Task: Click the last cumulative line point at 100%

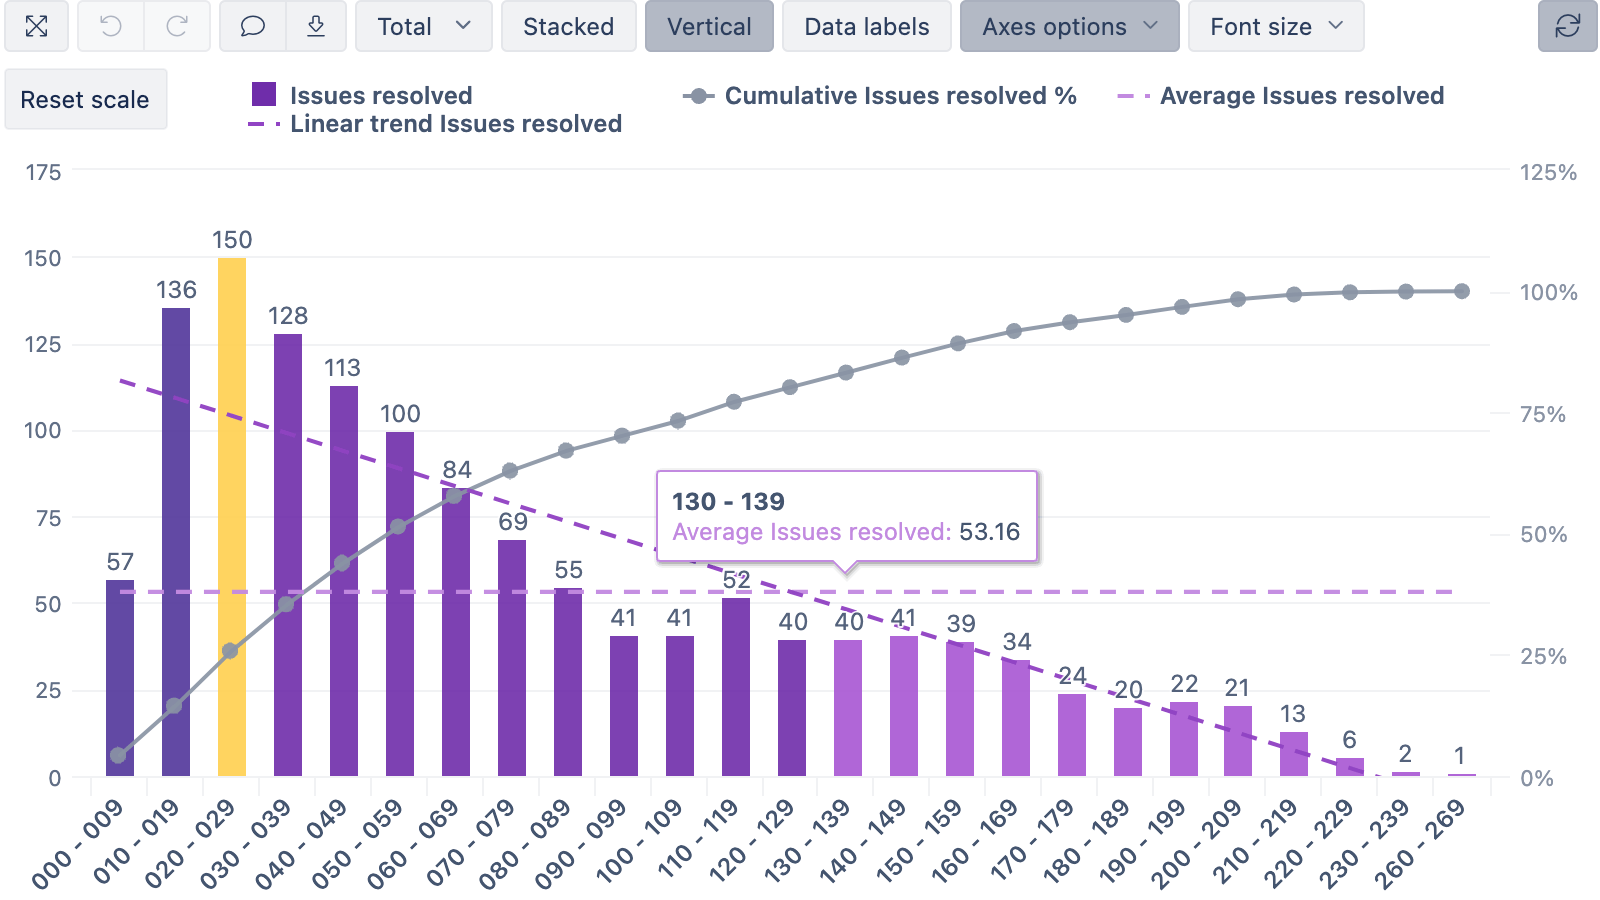Action: [1462, 291]
